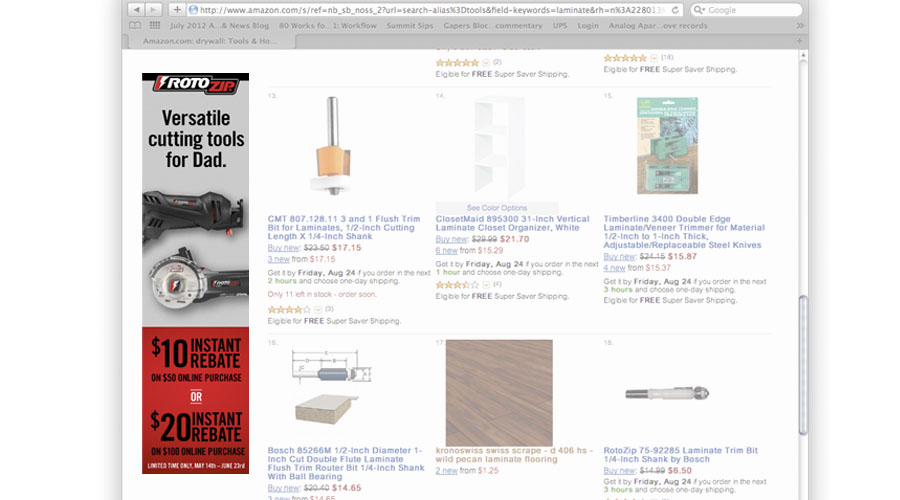900x500 pixels.
Task: Open the UPS bookmark
Action: pyautogui.click(x=560, y=26)
